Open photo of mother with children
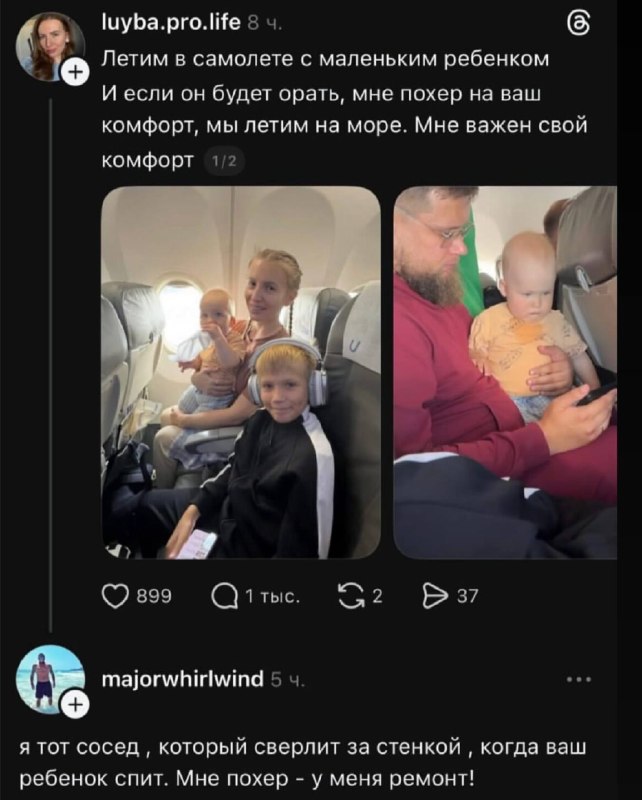The width and height of the screenshot is (642, 800). click(x=240, y=372)
